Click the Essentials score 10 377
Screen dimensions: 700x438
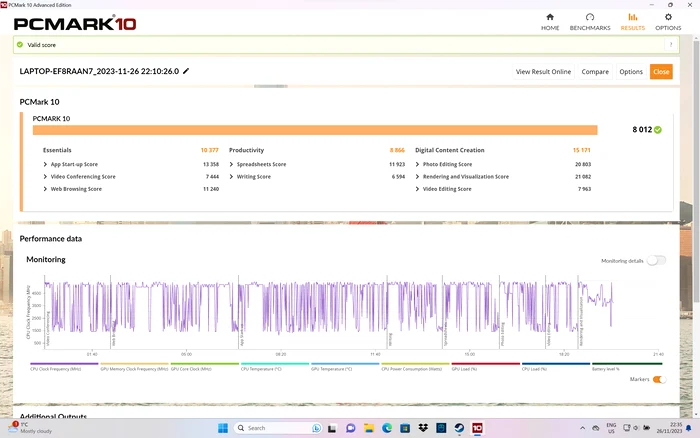pos(209,150)
